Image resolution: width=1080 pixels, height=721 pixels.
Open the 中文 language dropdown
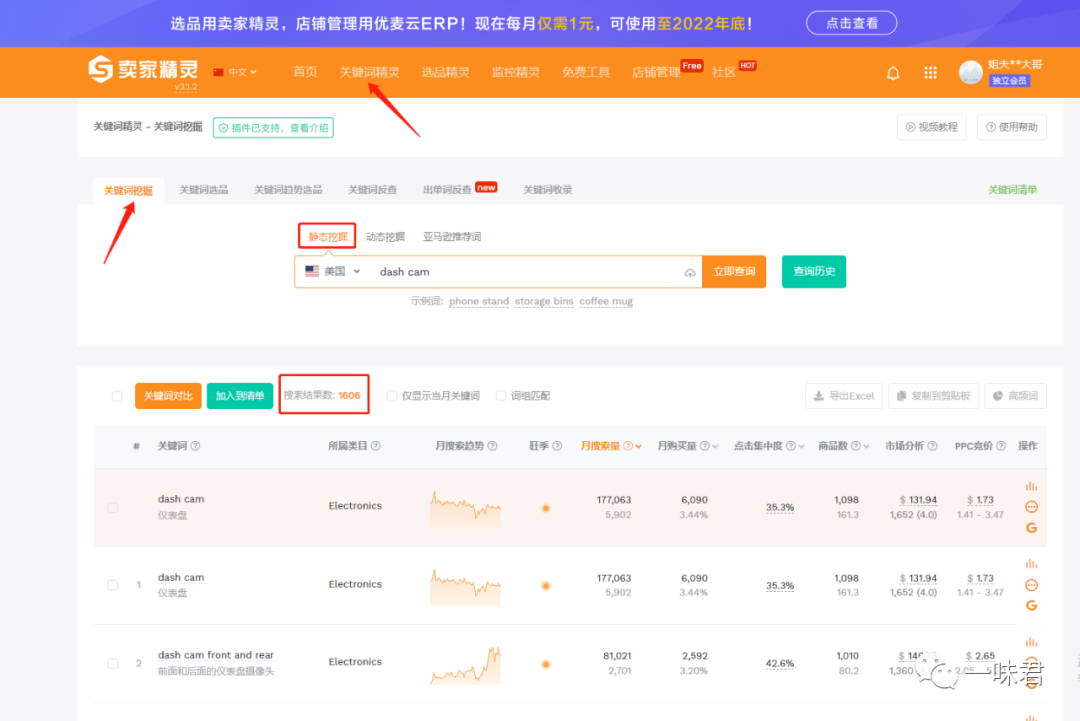coord(236,72)
